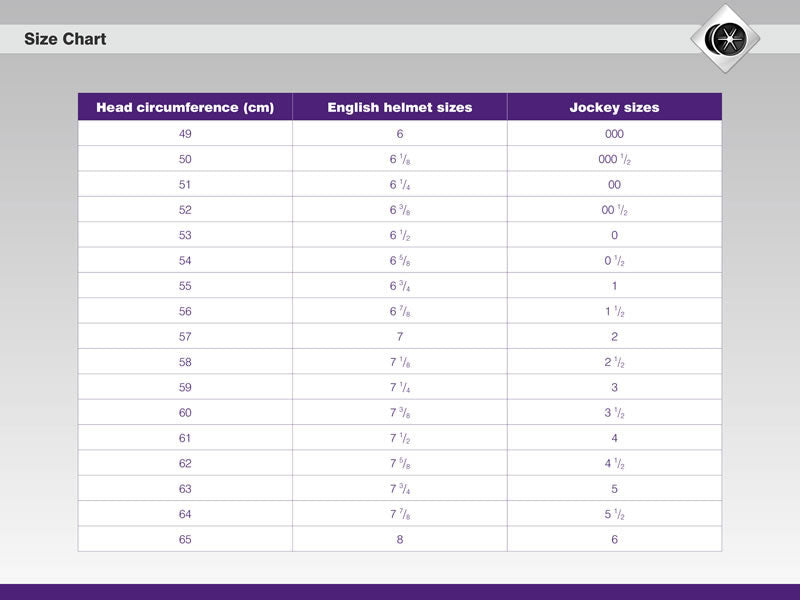The image size is (800, 600).
Task: Click jockey size '3 1/2'
Action: [x=614, y=413]
